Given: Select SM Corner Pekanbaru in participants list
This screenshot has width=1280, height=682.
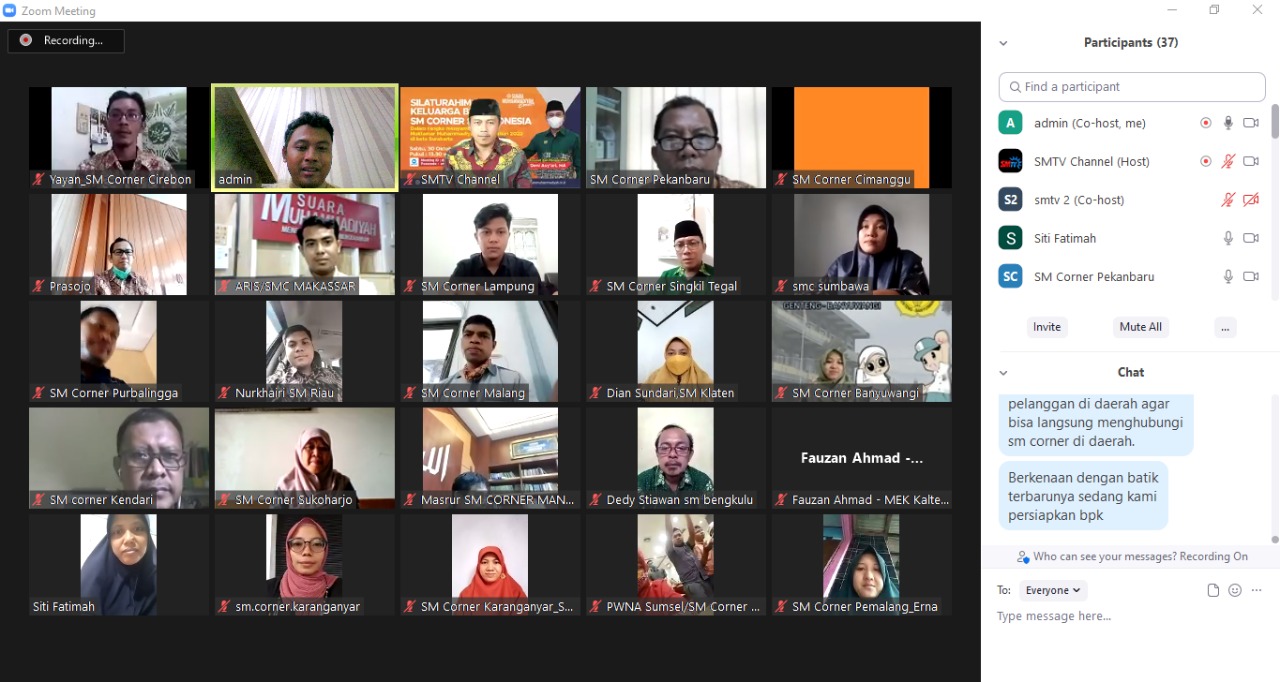Looking at the screenshot, I should coord(1130,277).
